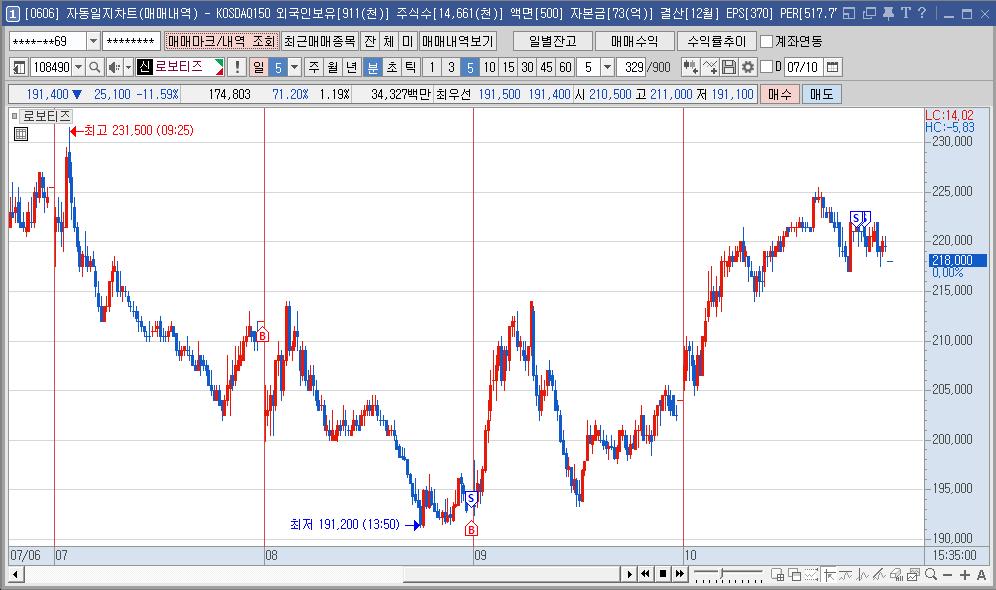Choose the 15 minute interval
Screen dimensions: 996x590
point(508,67)
